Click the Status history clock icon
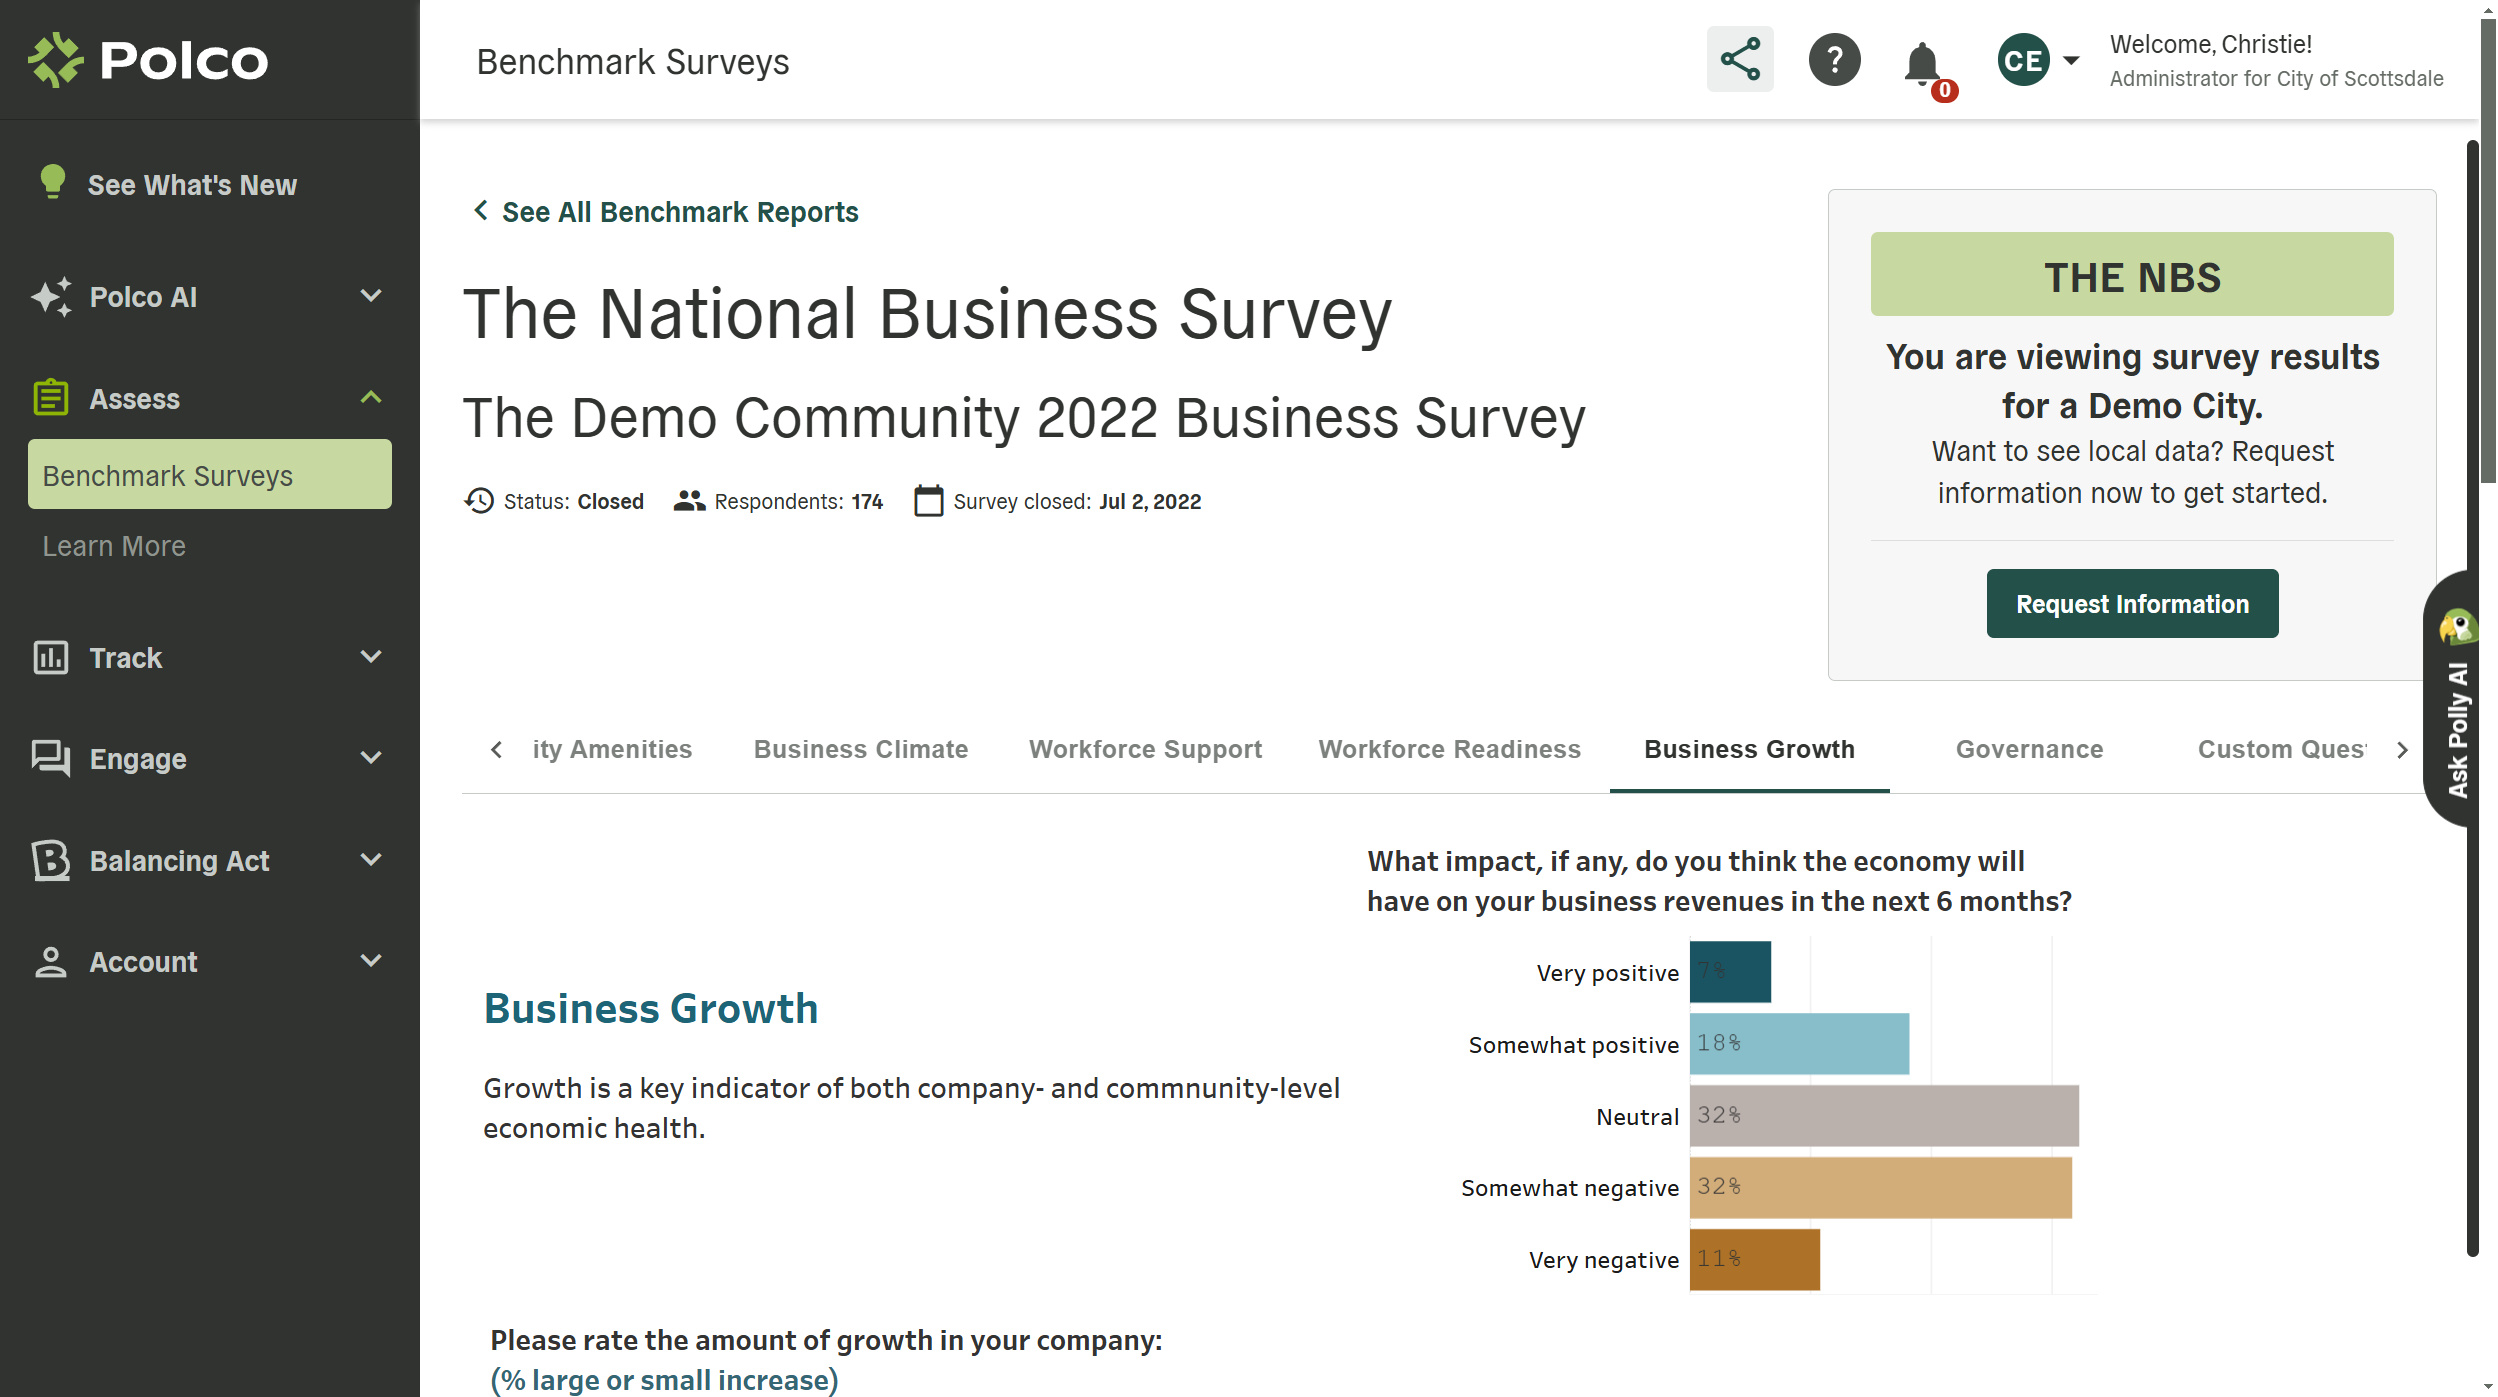 click(479, 501)
